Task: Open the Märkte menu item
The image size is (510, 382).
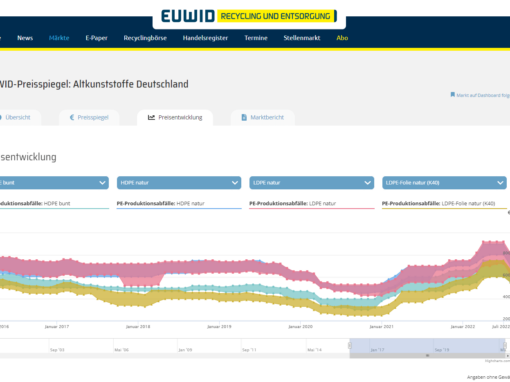Action: point(59,38)
